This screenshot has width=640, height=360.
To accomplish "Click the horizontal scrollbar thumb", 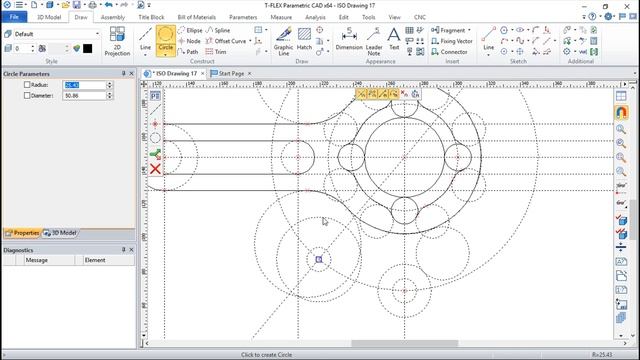I will tap(404, 343).
